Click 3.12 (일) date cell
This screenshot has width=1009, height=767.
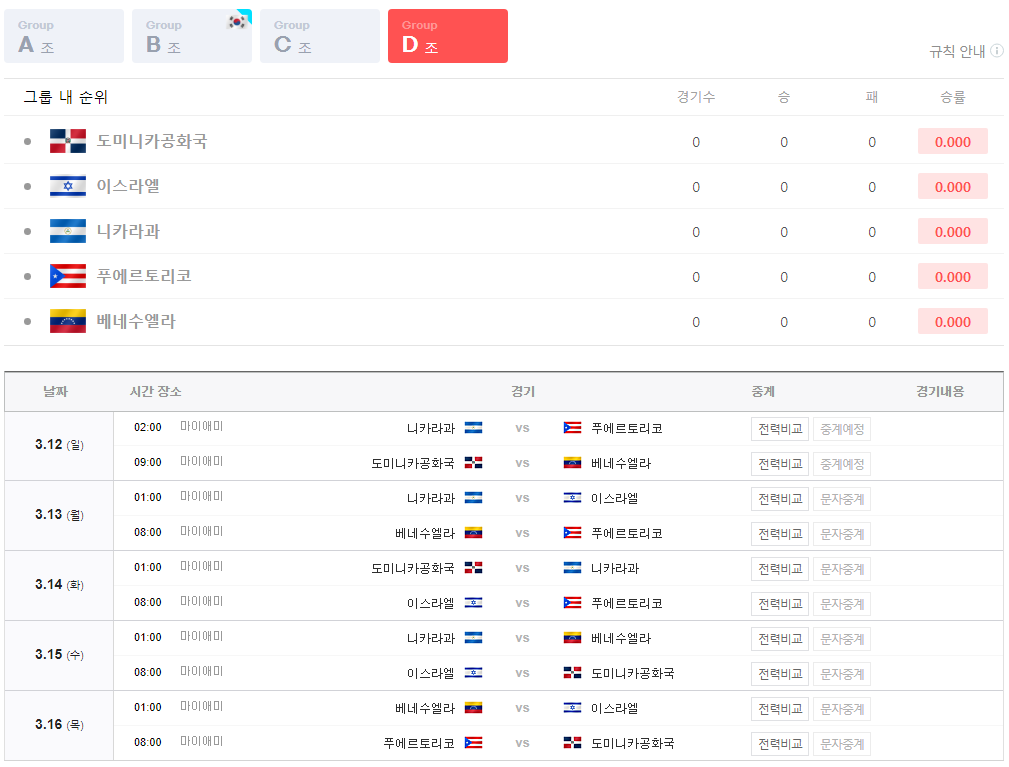(59, 445)
